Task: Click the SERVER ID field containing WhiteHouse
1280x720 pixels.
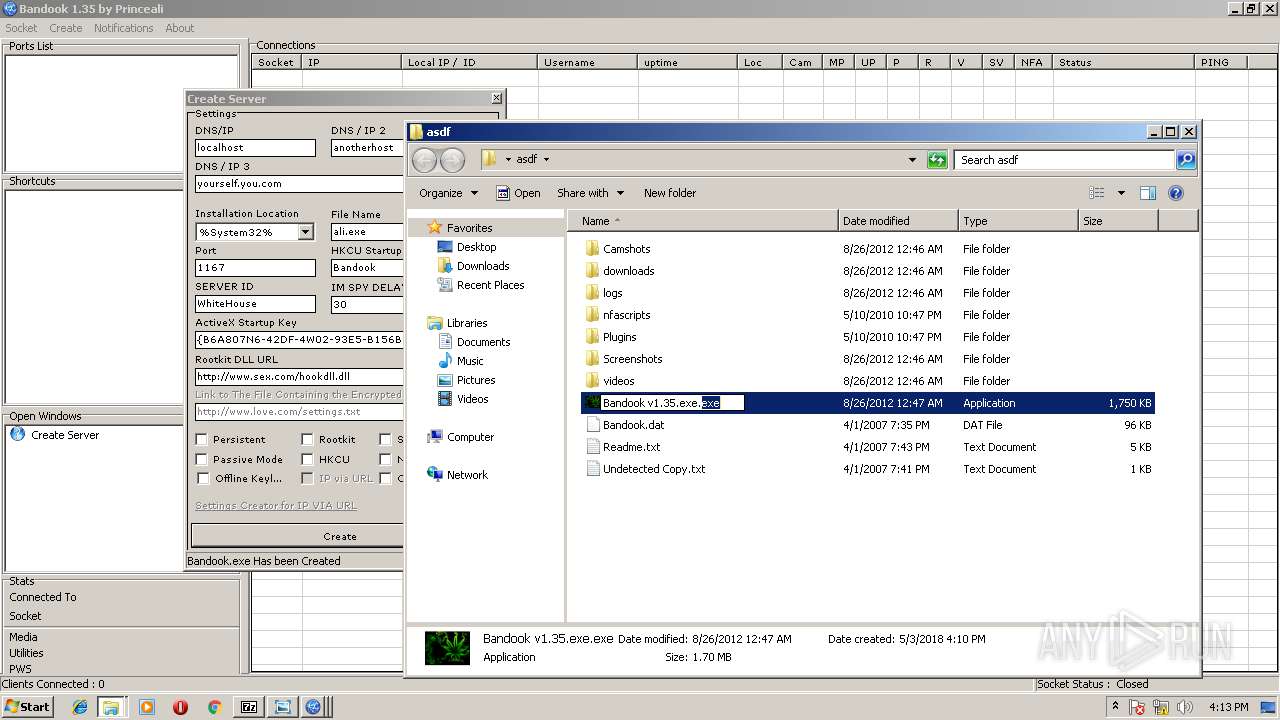Action: 255,304
